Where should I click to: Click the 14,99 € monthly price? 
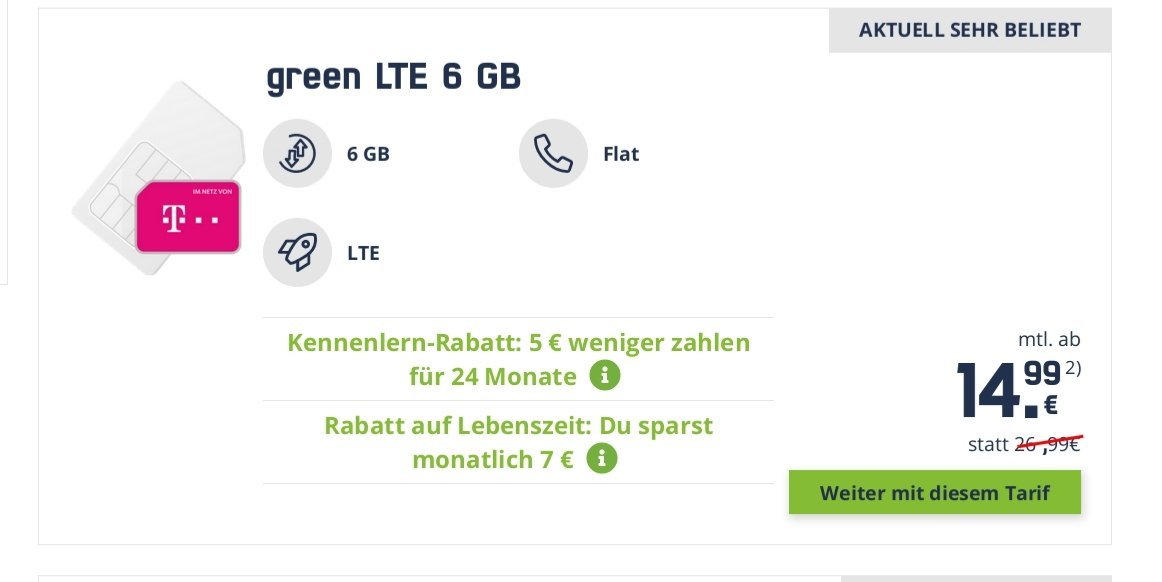(x=1009, y=389)
